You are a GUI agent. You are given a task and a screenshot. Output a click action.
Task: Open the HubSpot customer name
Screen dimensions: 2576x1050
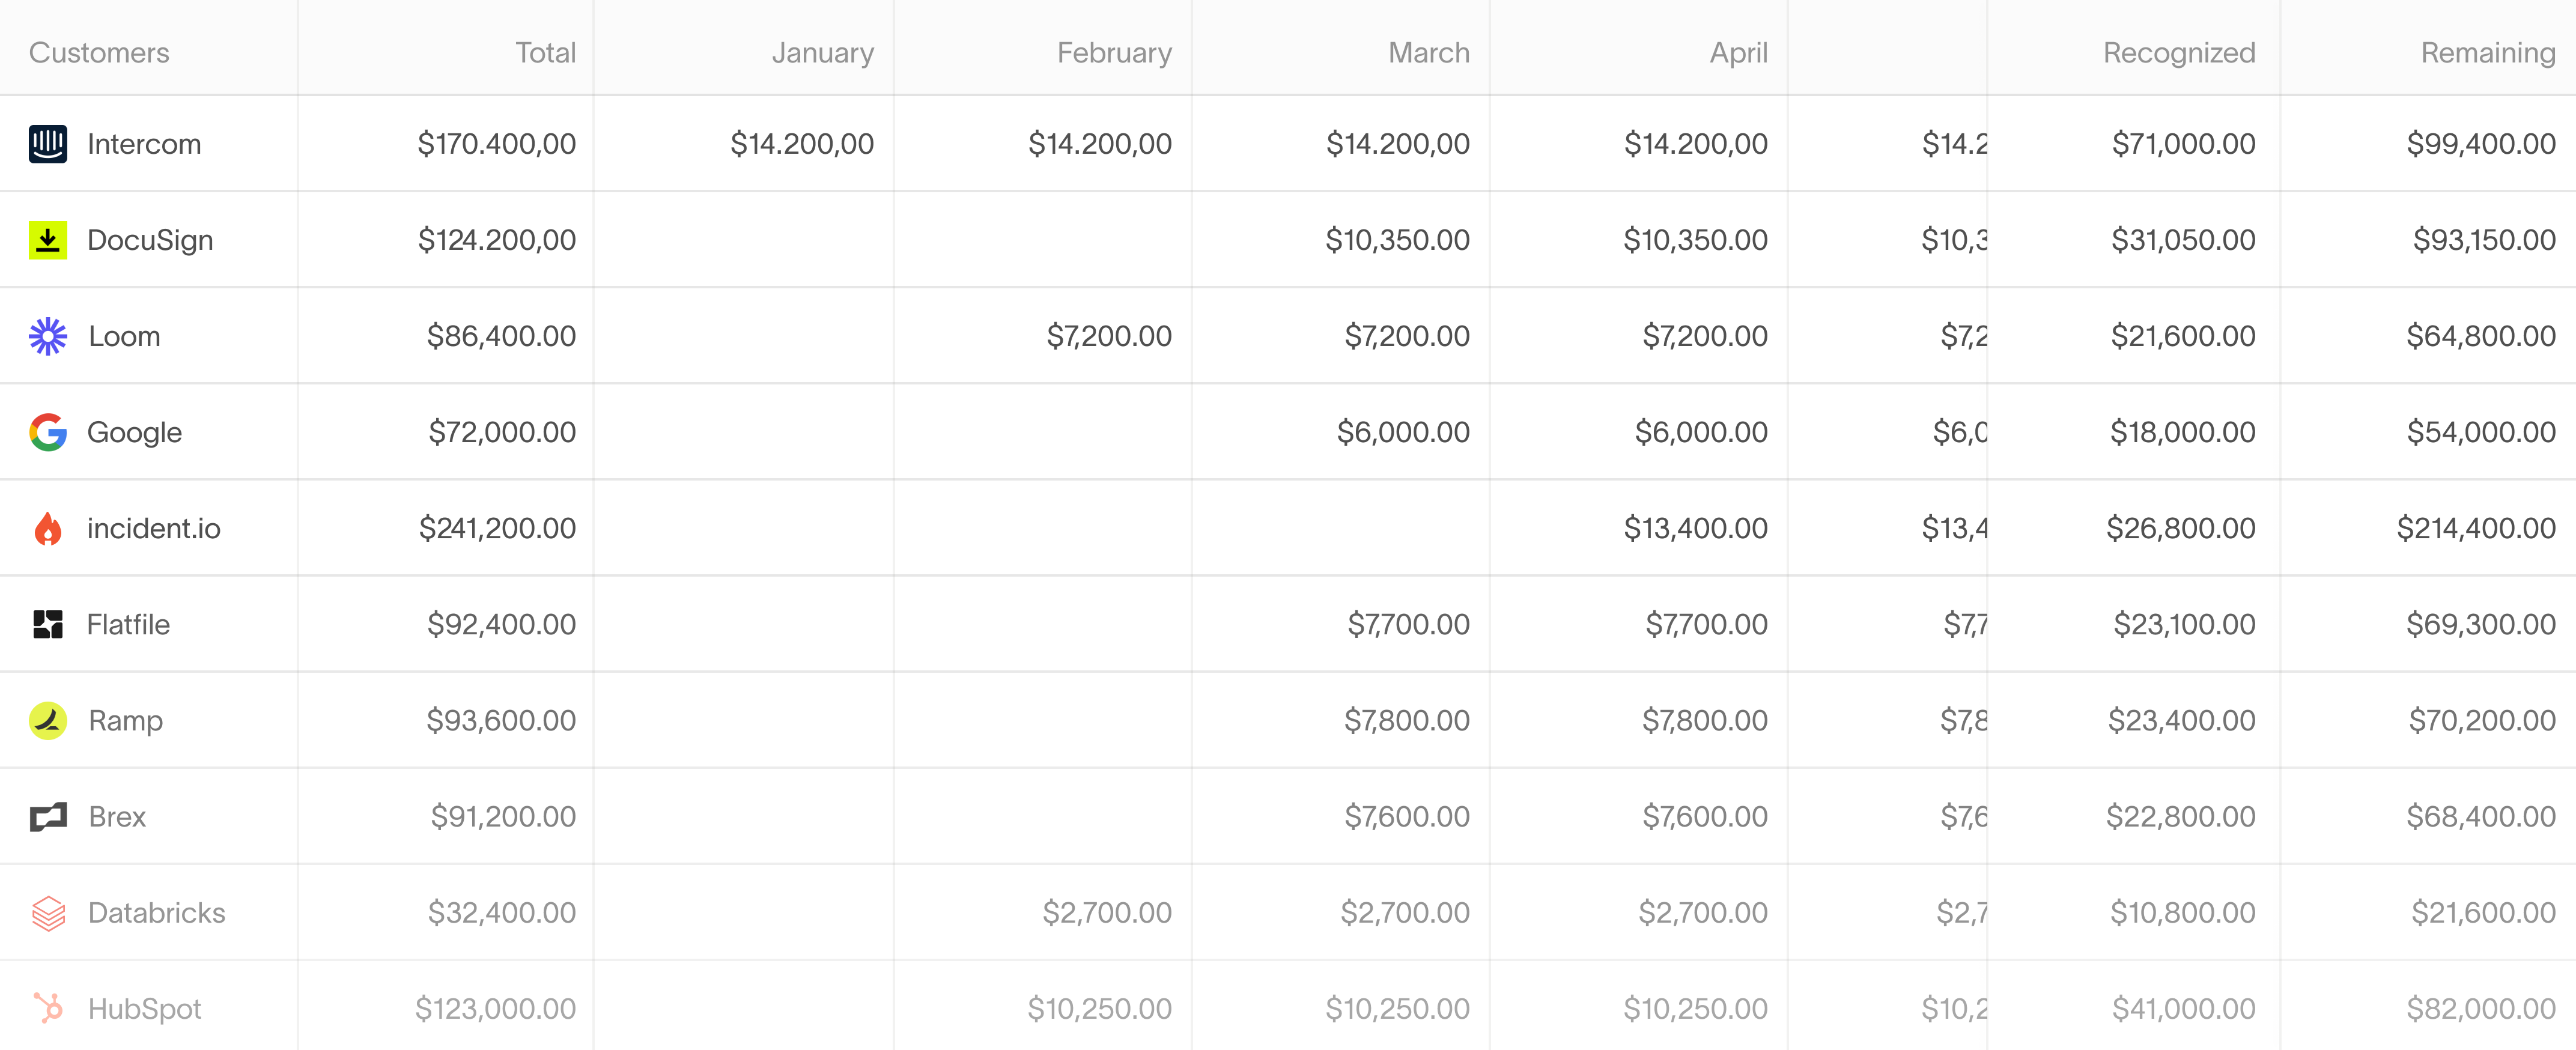(145, 1009)
